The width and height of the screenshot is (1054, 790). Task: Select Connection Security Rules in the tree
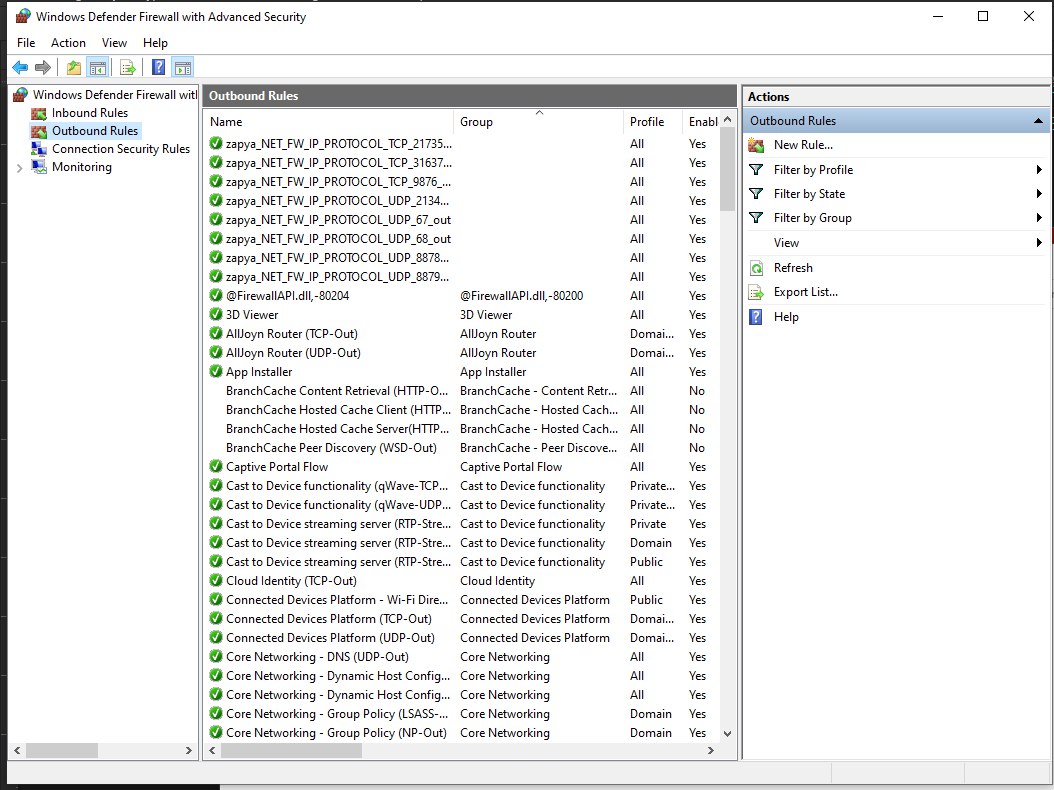pos(121,149)
